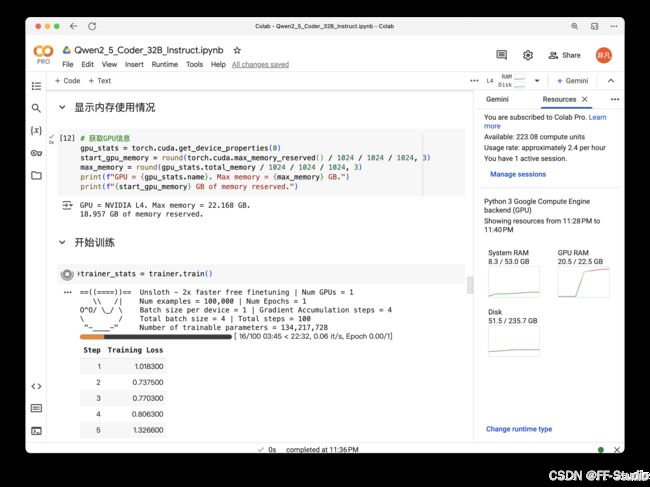Click Change runtime type link

519,429
